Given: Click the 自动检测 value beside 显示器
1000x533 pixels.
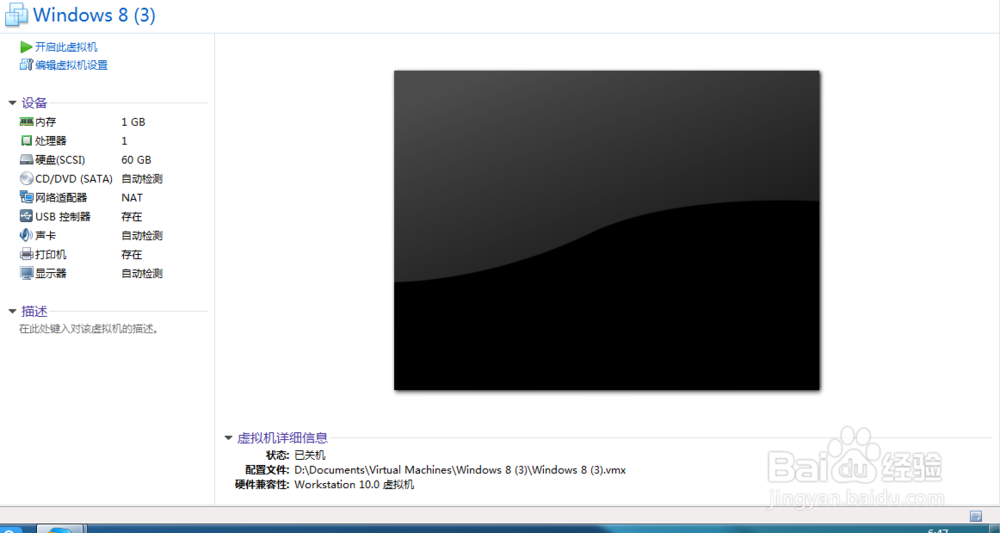Looking at the screenshot, I should [x=142, y=274].
